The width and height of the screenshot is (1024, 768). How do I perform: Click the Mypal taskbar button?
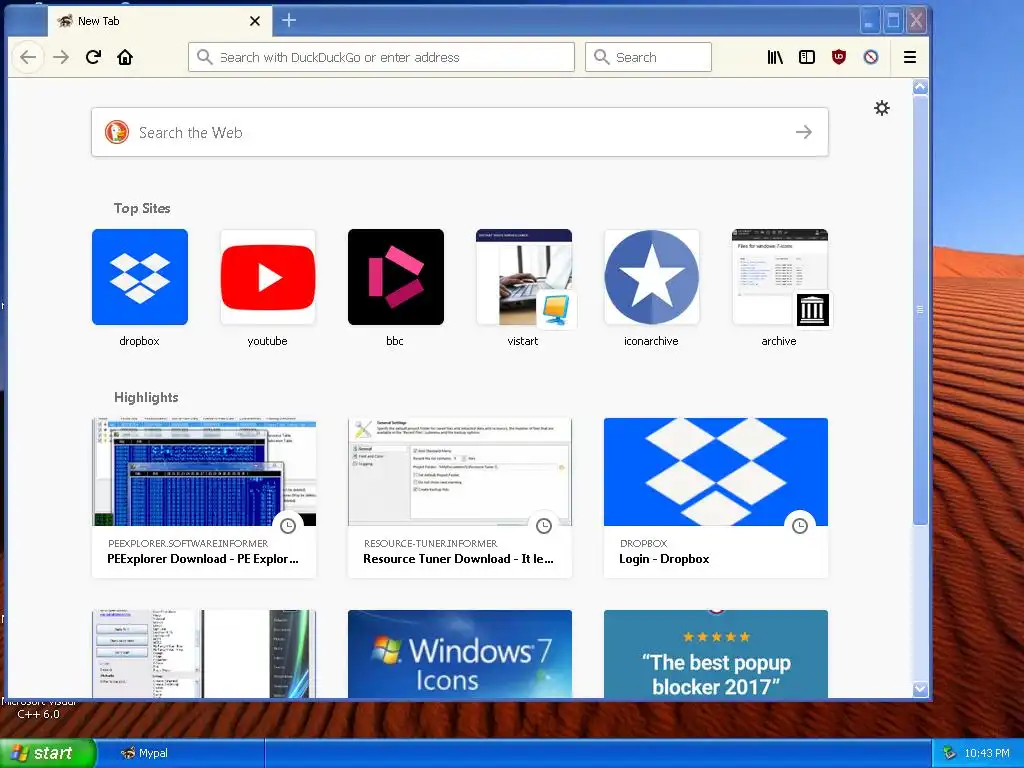pos(181,753)
